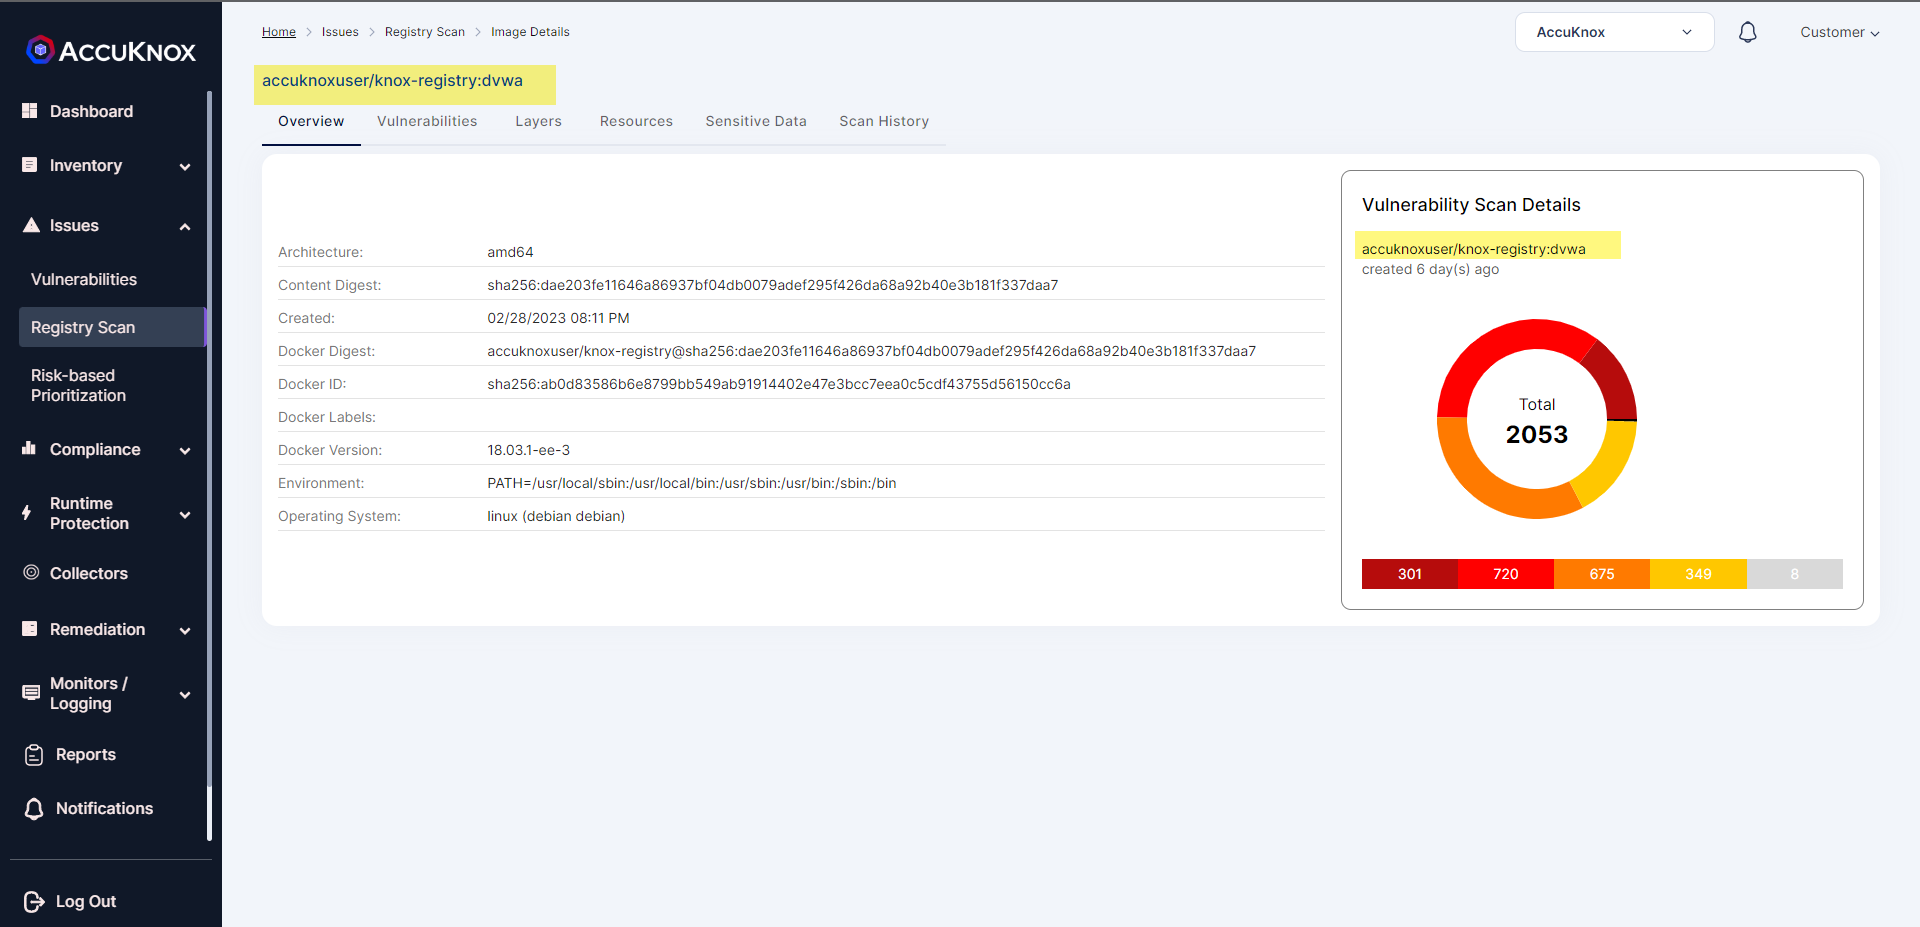The width and height of the screenshot is (1920, 927).
Task: Click the Image Details breadcrumb
Action: (x=530, y=32)
